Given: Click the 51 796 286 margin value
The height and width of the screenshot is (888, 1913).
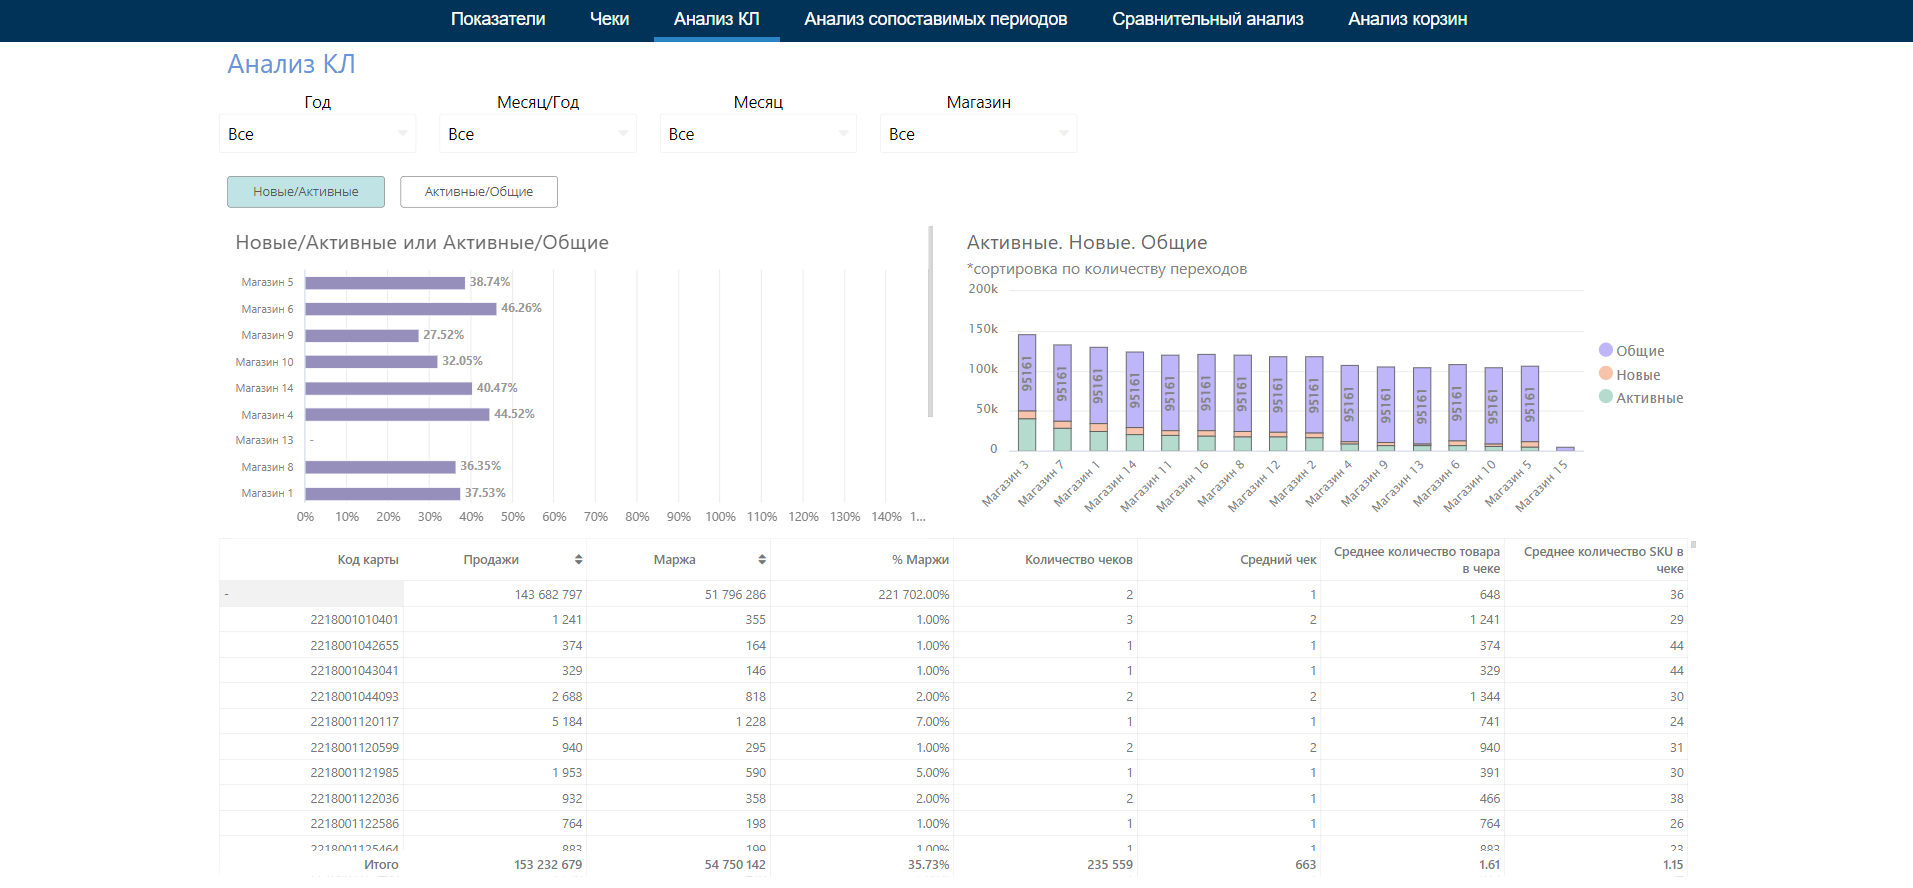Looking at the screenshot, I should pos(735,595).
